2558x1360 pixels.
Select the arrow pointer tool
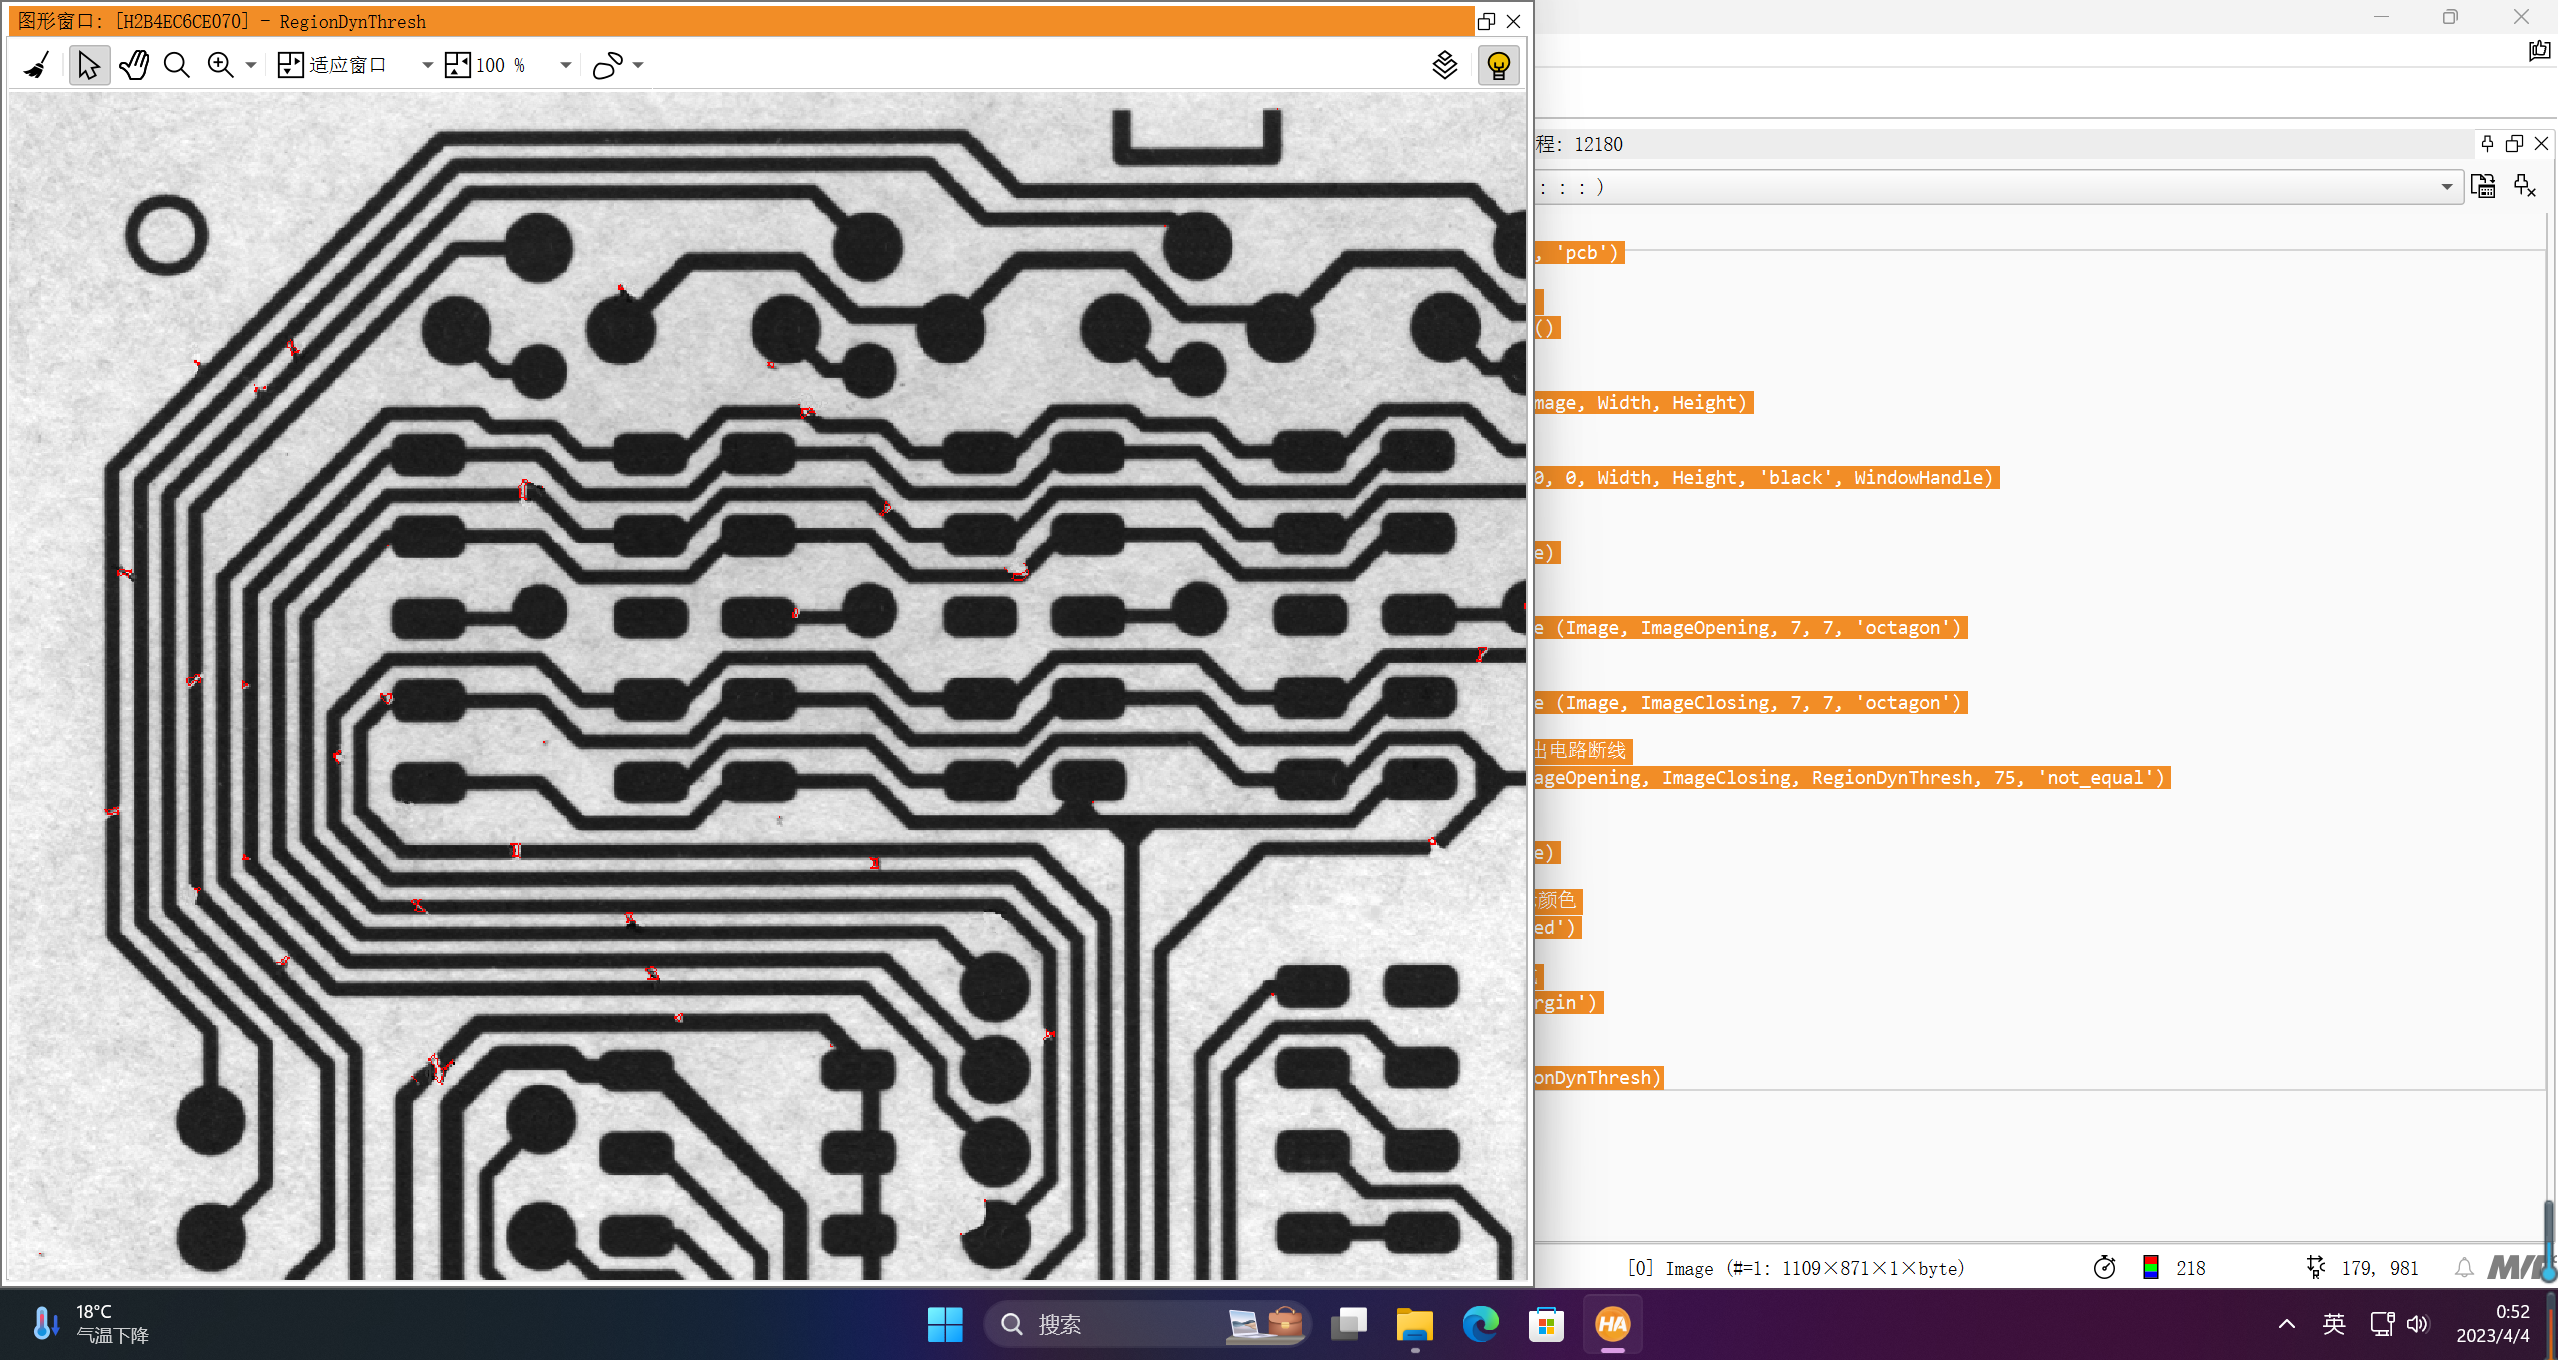pos(89,66)
